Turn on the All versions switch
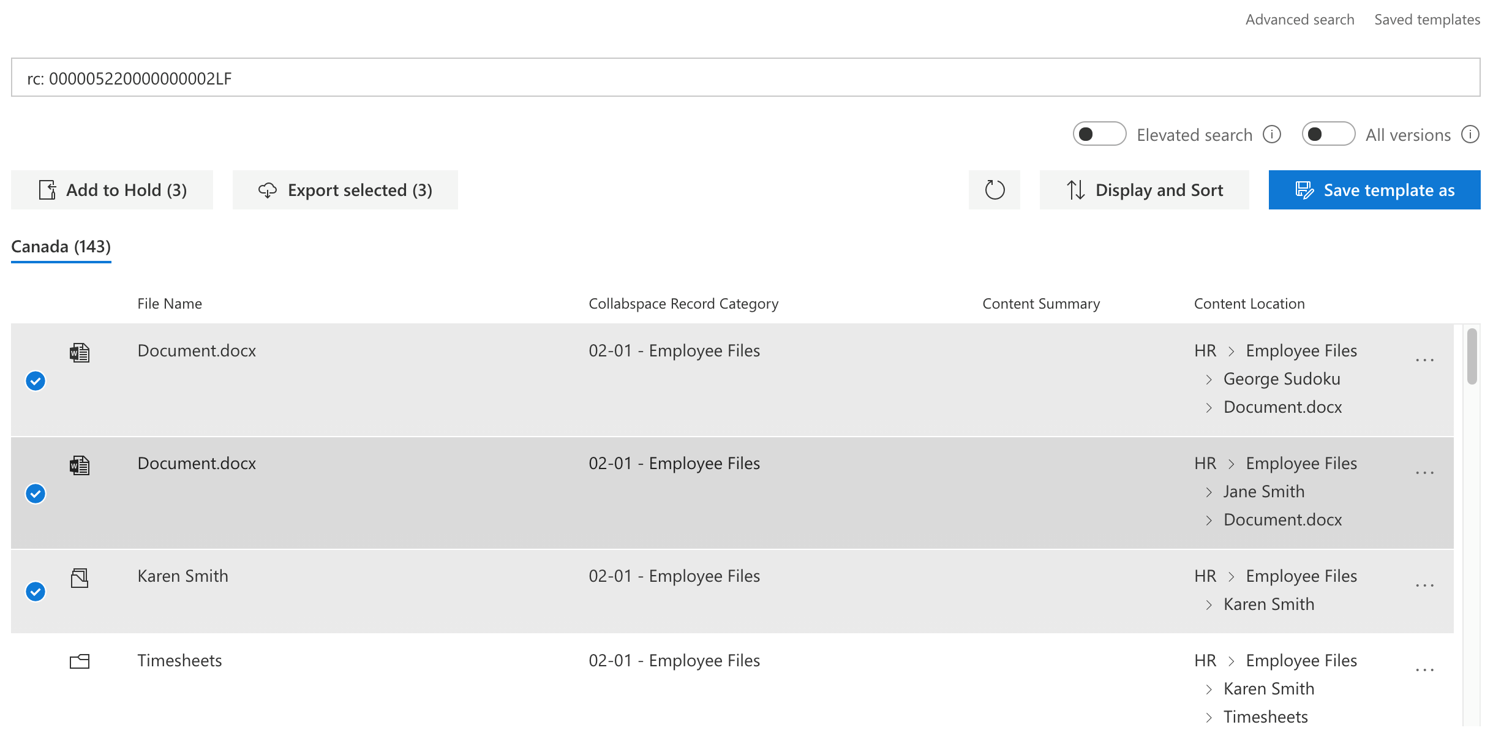Image resolution: width=1493 pixels, height=741 pixels. click(x=1328, y=134)
